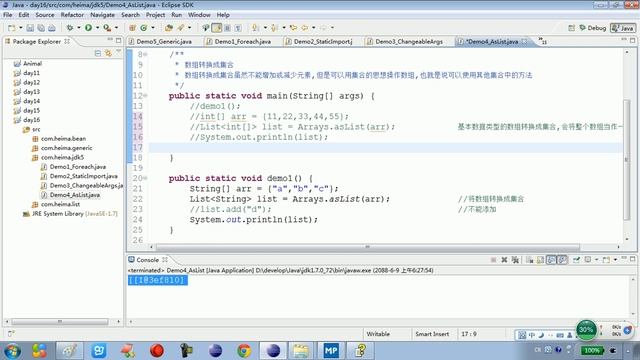Select the Java perspective button
The width and height of the screenshot is (640, 360).
pos(623,28)
